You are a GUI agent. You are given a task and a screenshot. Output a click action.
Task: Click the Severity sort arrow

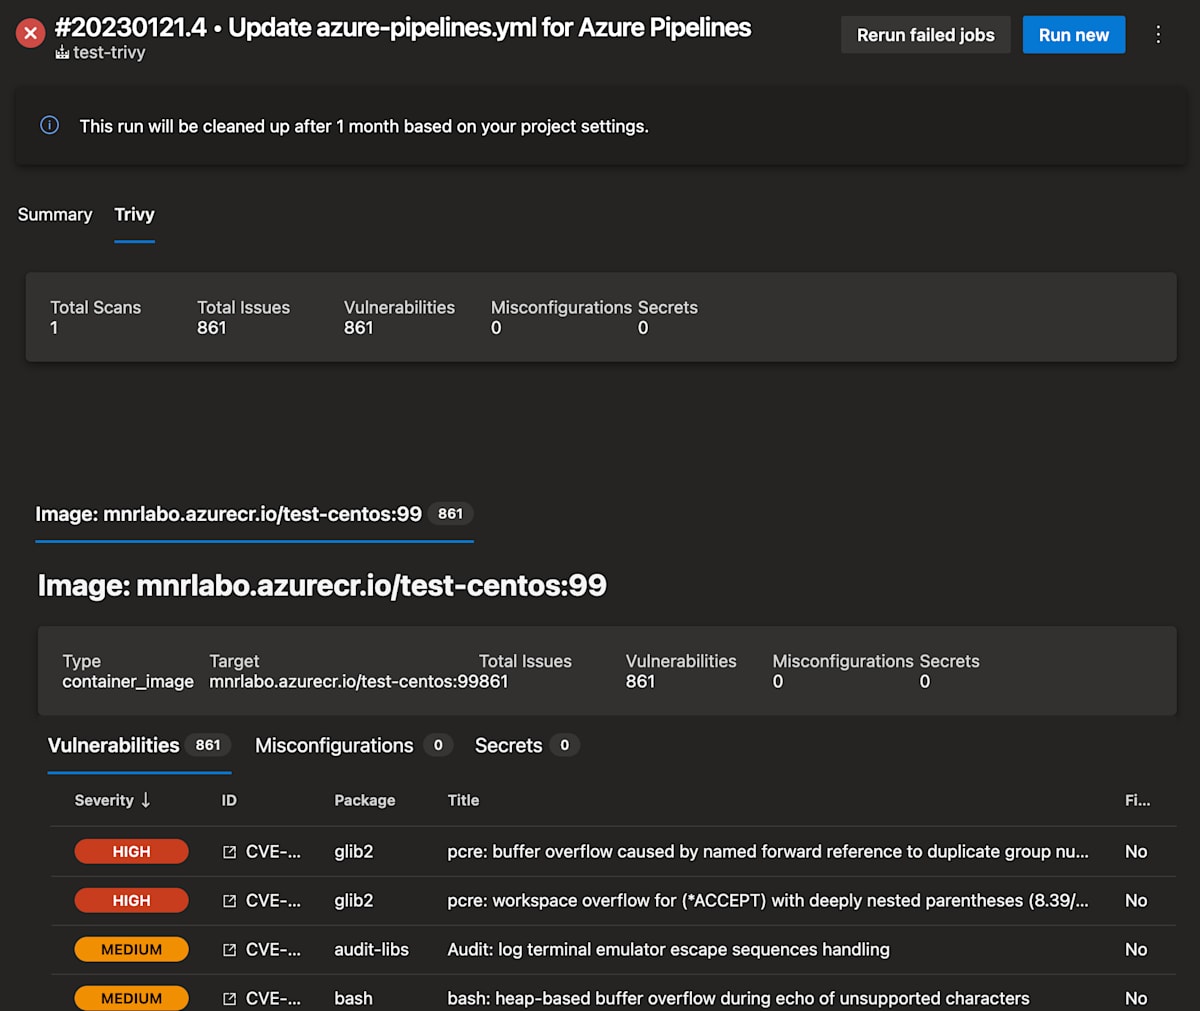[146, 800]
